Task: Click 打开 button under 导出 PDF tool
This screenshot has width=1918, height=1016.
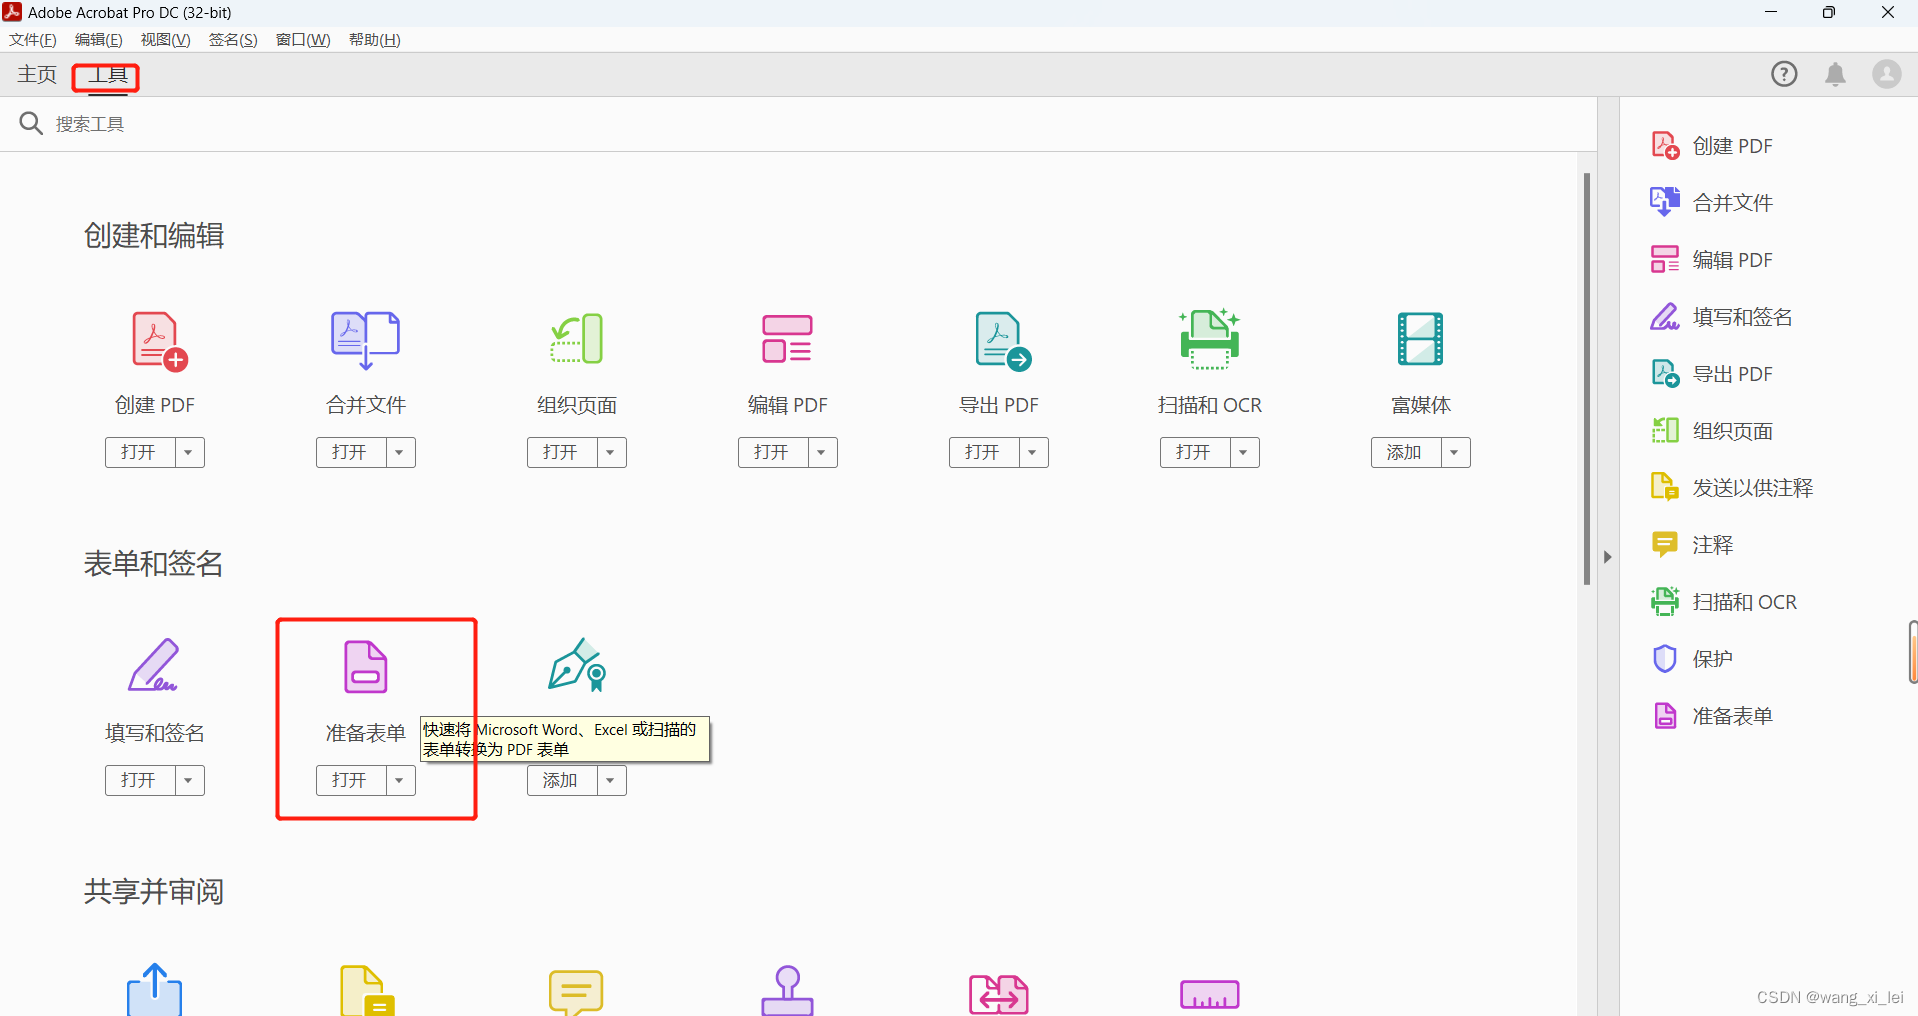Action: coord(984,452)
